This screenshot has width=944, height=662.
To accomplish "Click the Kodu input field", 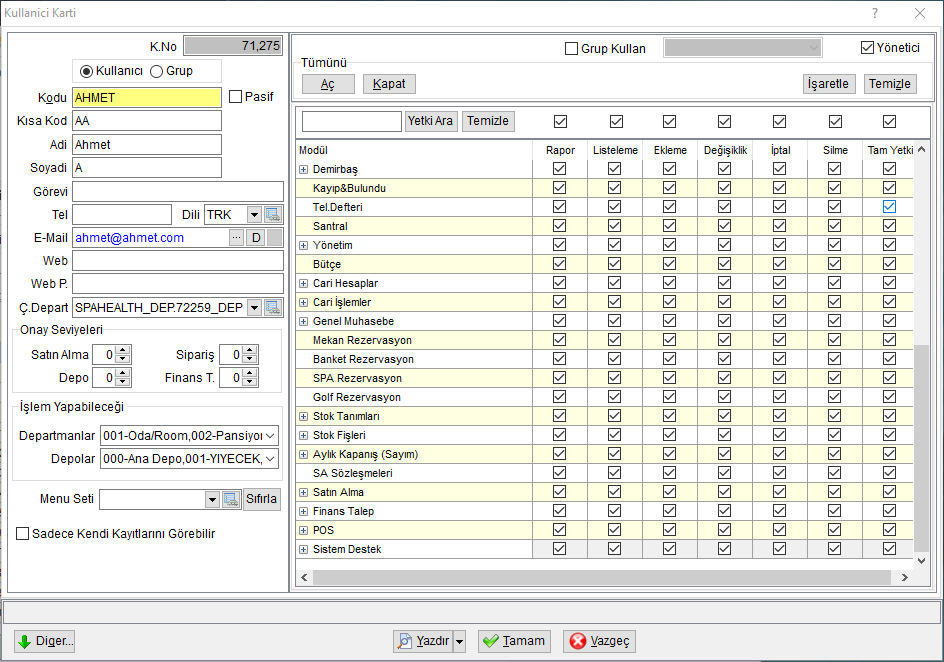I will pyautogui.click(x=147, y=97).
